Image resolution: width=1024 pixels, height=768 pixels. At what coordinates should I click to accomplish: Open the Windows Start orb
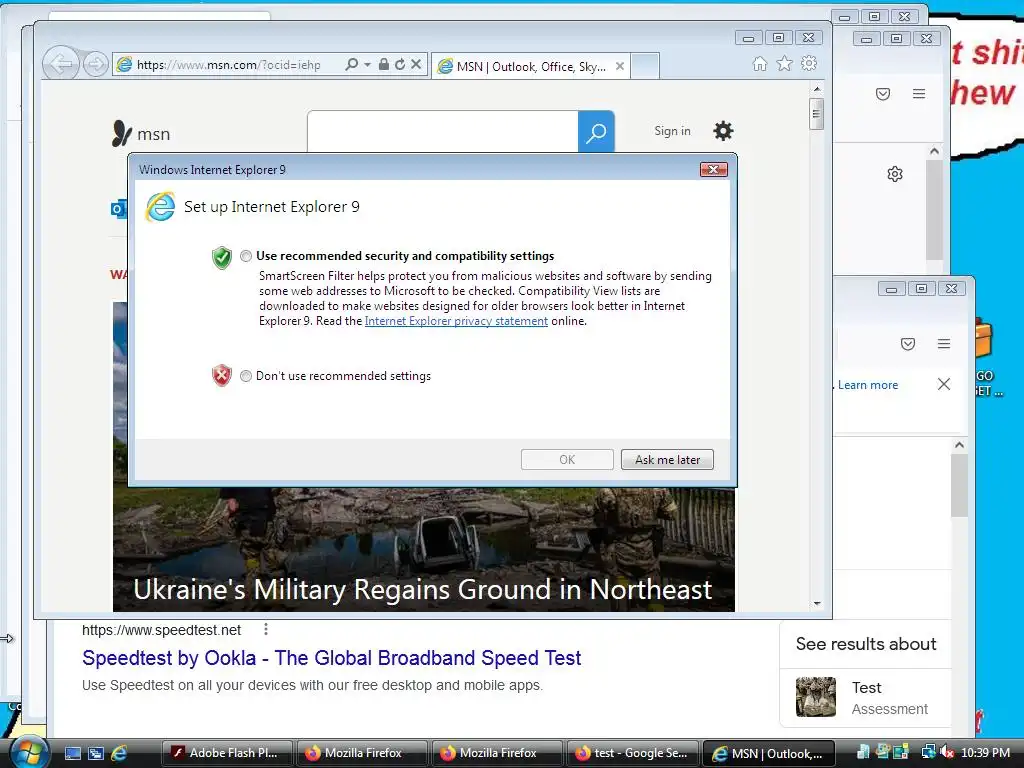29,753
